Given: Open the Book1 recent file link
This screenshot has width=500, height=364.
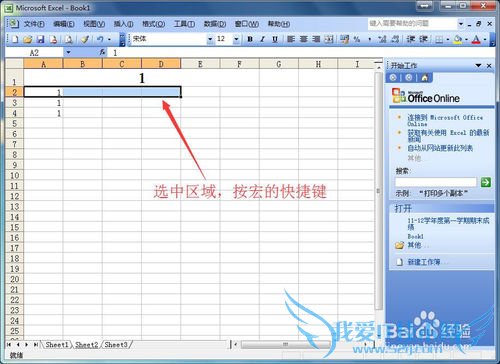Looking at the screenshot, I should point(415,236).
